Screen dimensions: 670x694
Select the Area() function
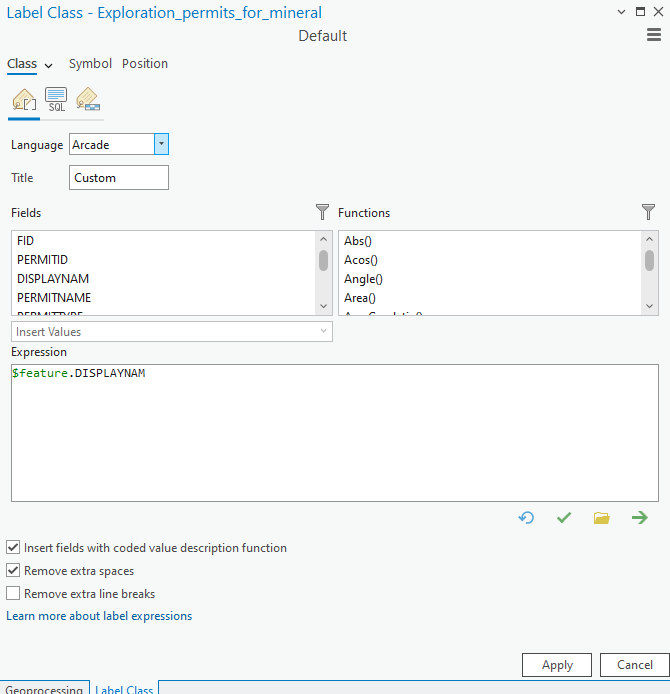point(360,298)
